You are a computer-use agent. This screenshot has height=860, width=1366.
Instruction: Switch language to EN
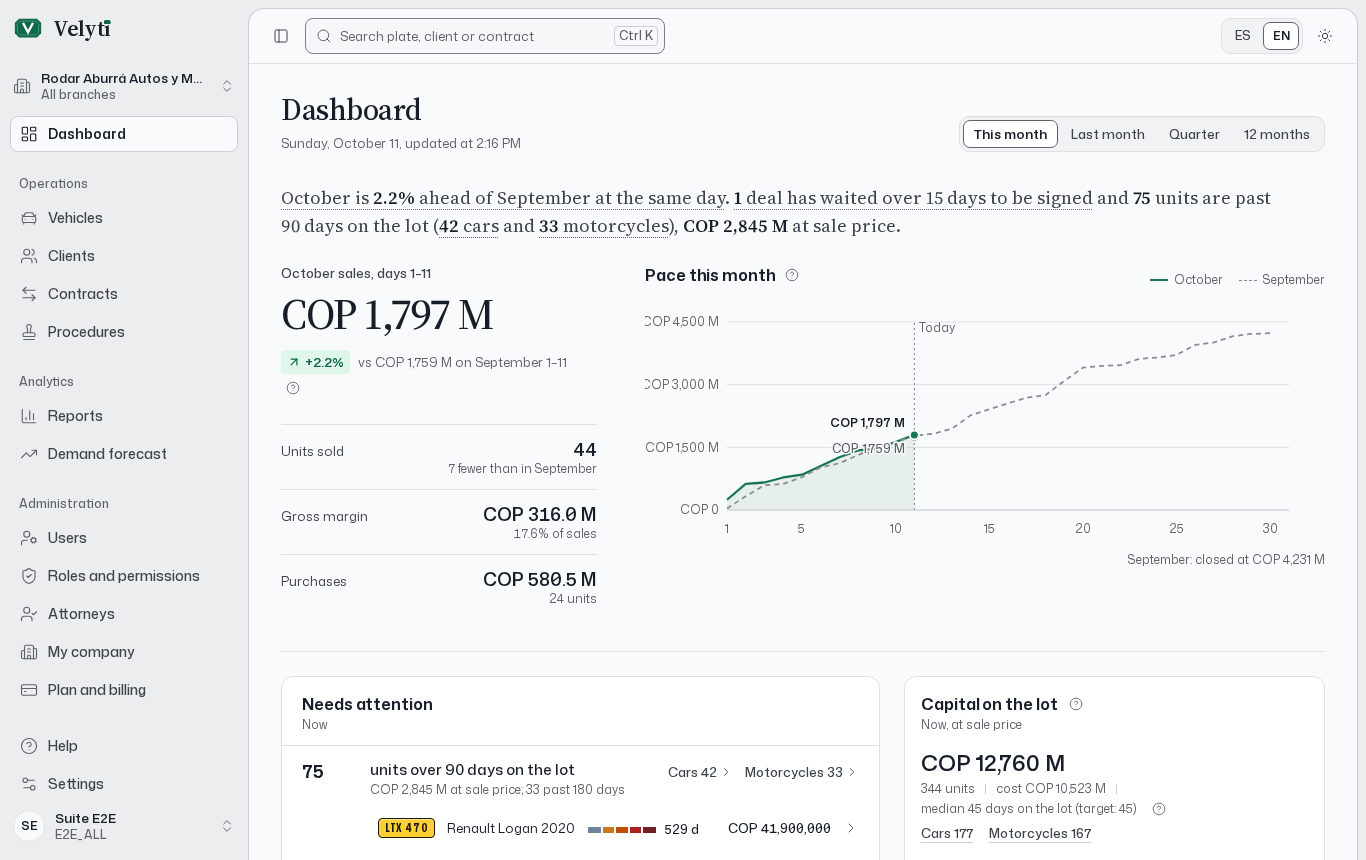pos(1281,36)
